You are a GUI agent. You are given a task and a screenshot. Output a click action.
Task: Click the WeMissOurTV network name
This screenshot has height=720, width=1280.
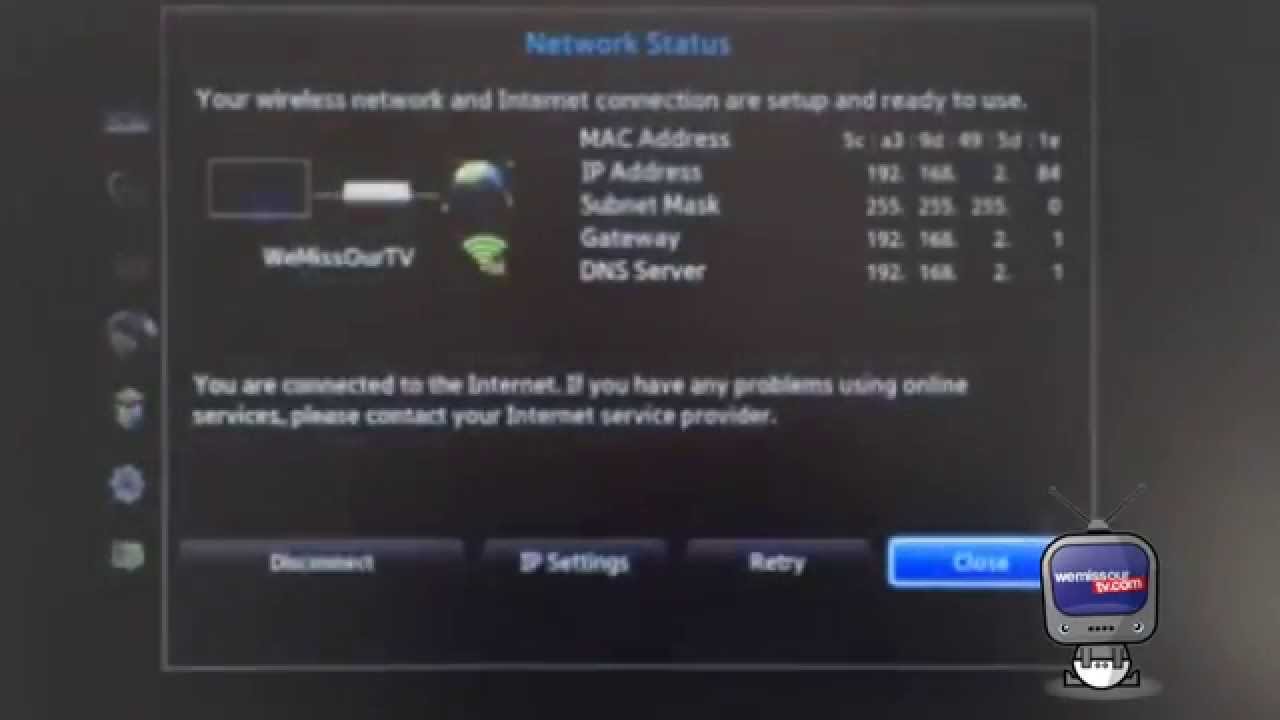pos(338,257)
